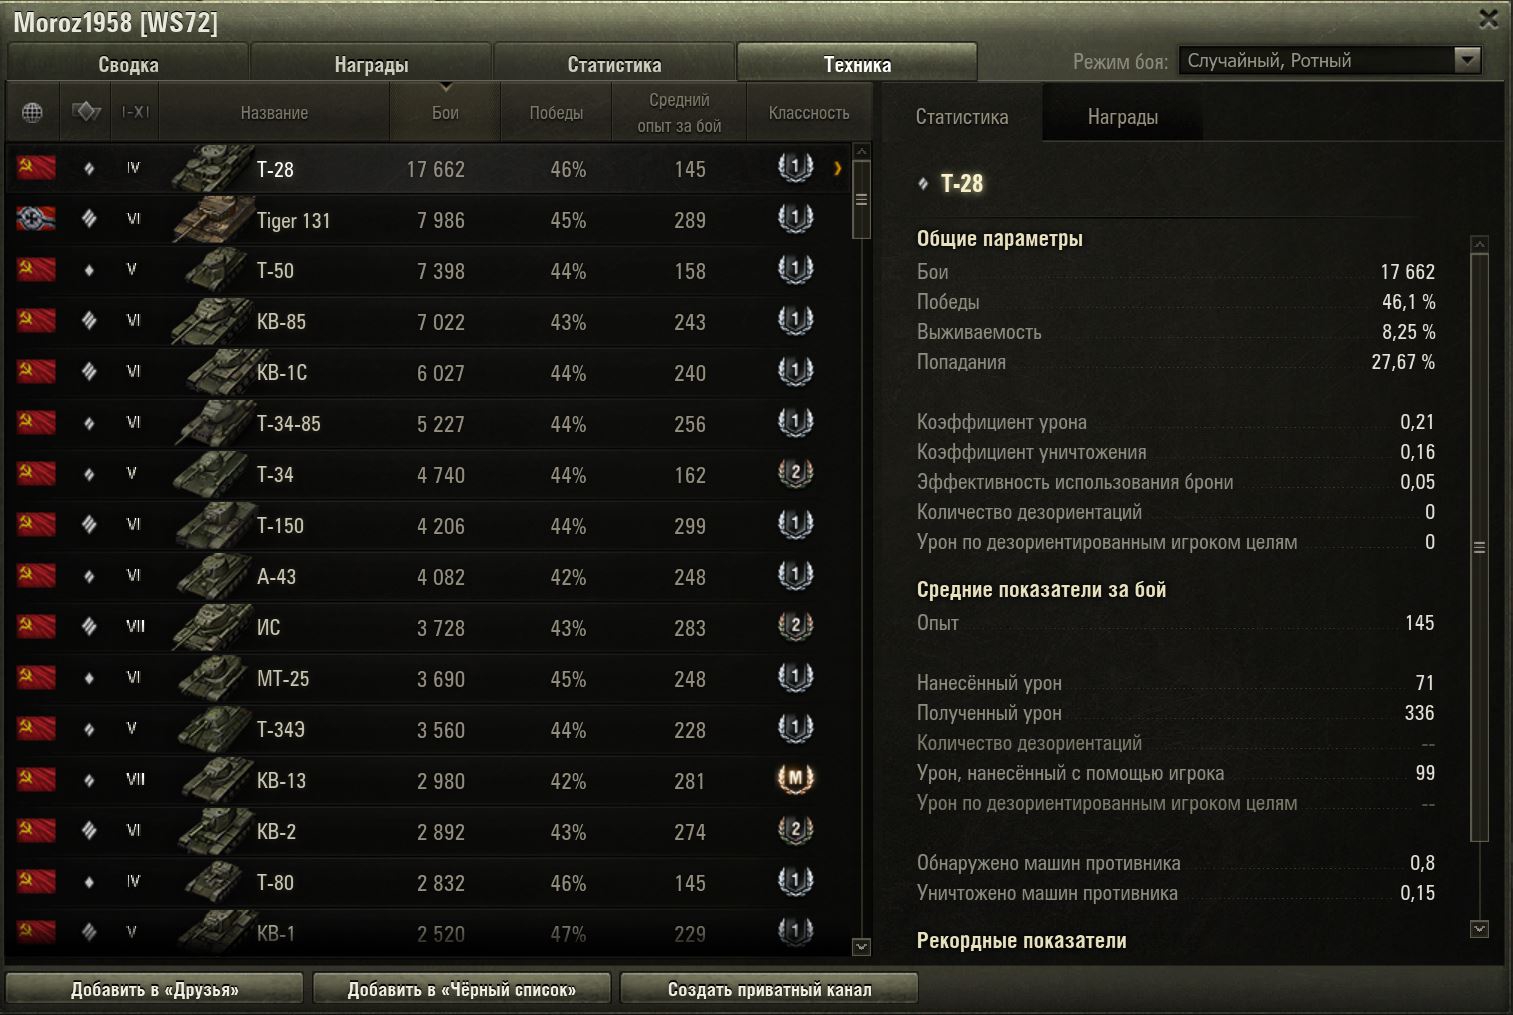Click the vehicle type icon in the КВ-85 row
The height and width of the screenshot is (1015, 1513).
click(89, 320)
